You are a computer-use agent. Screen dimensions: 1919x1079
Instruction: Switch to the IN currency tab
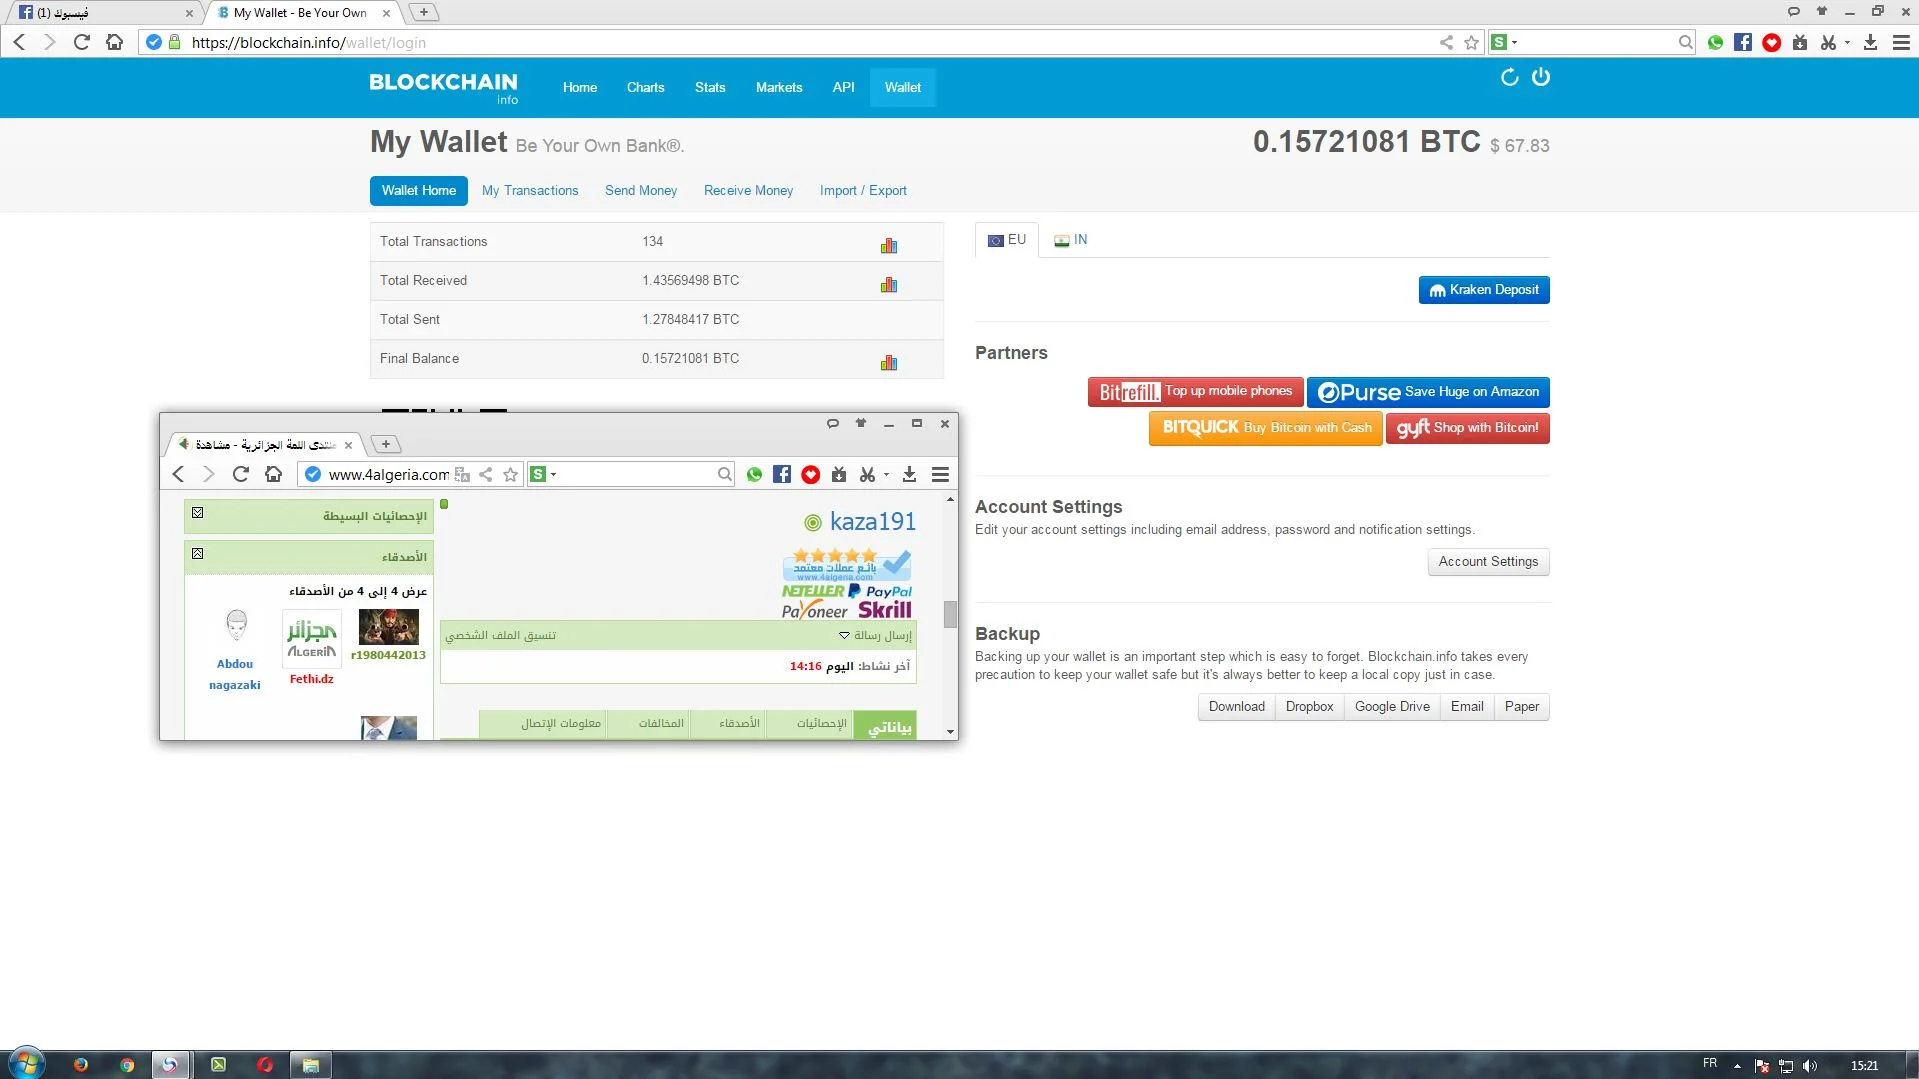coord(1071,240)
